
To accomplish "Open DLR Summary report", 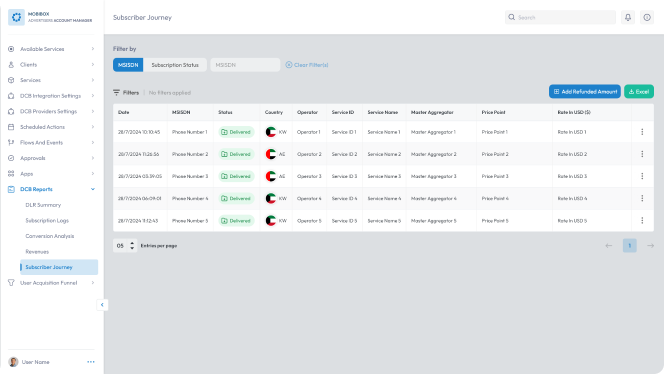I will pos(43,205).
